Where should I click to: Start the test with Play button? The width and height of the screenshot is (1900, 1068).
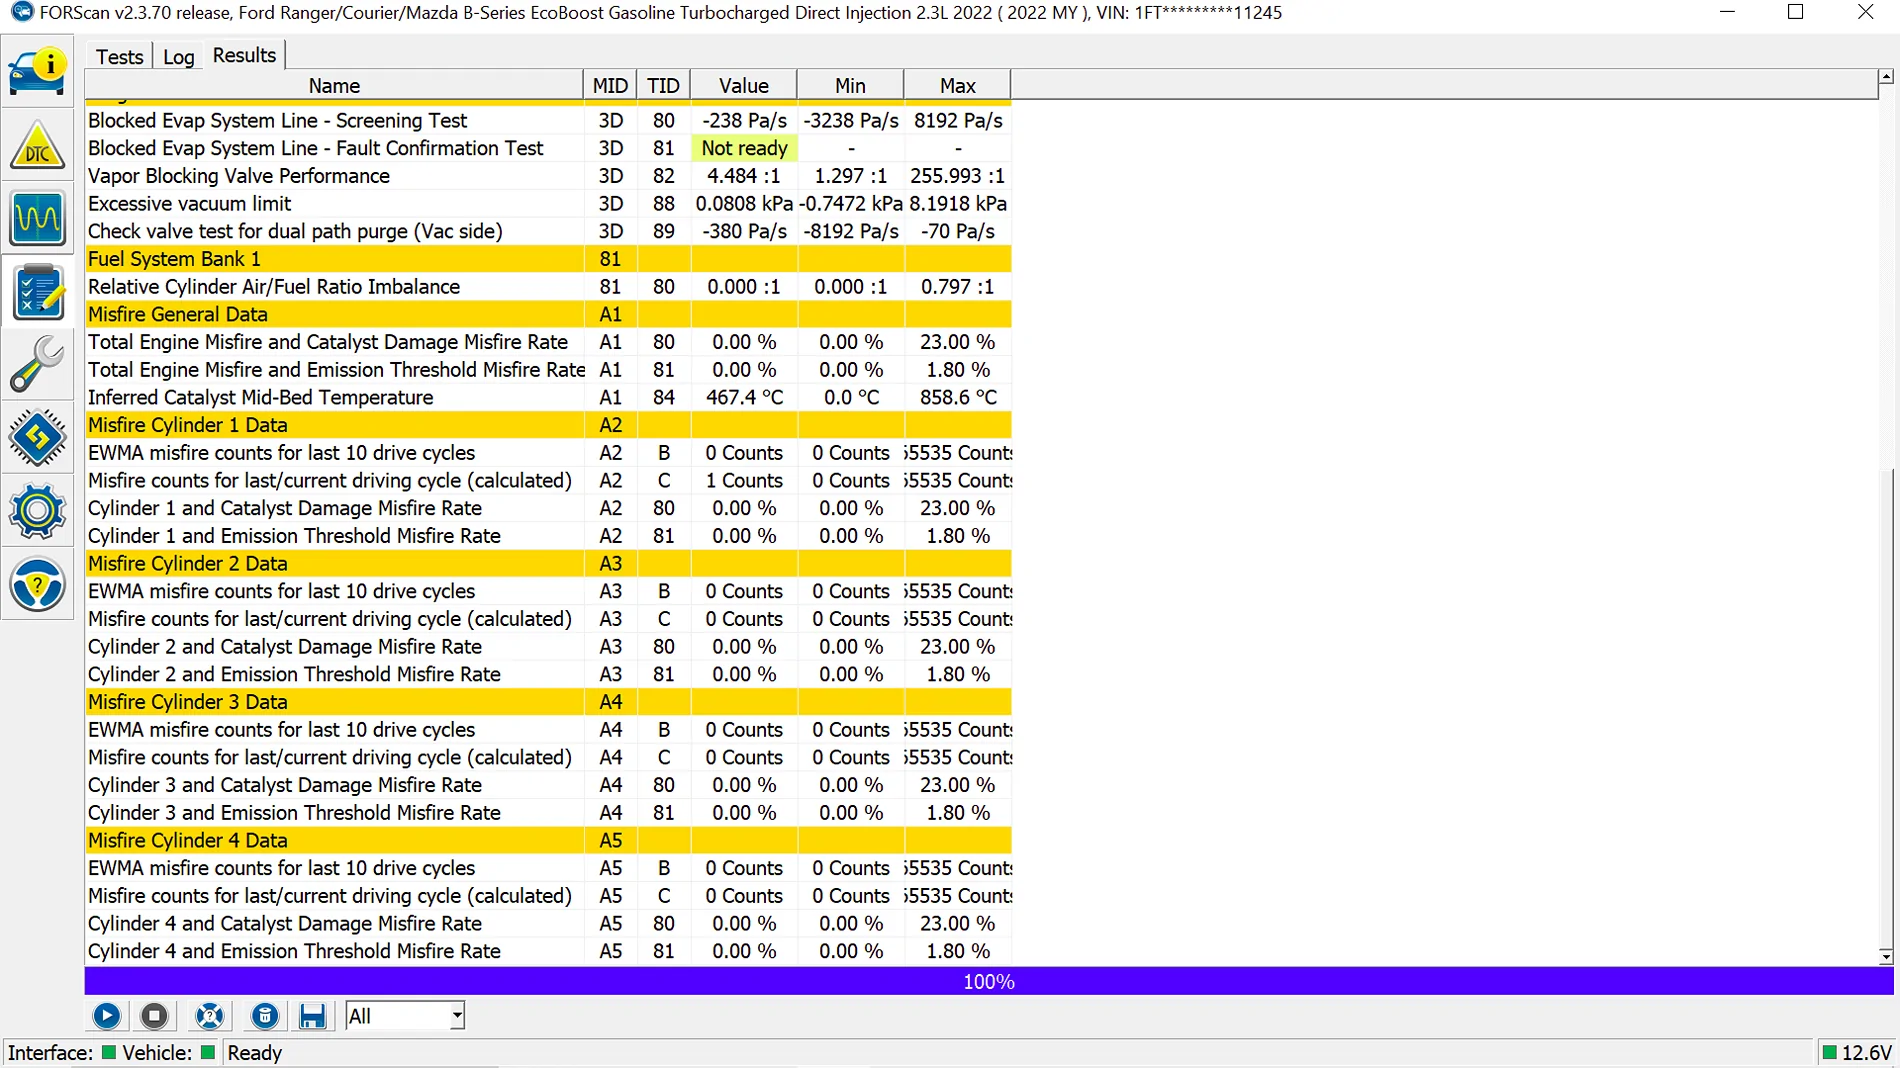[106, 1016]
